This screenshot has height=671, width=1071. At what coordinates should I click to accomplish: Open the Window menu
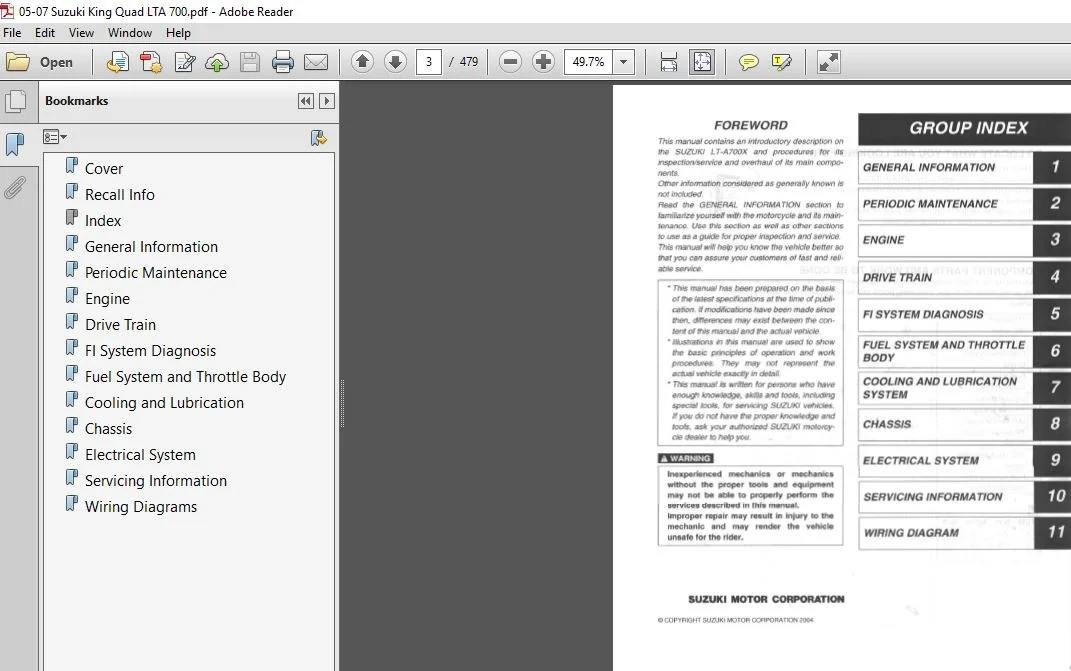(x=130, y=33)
